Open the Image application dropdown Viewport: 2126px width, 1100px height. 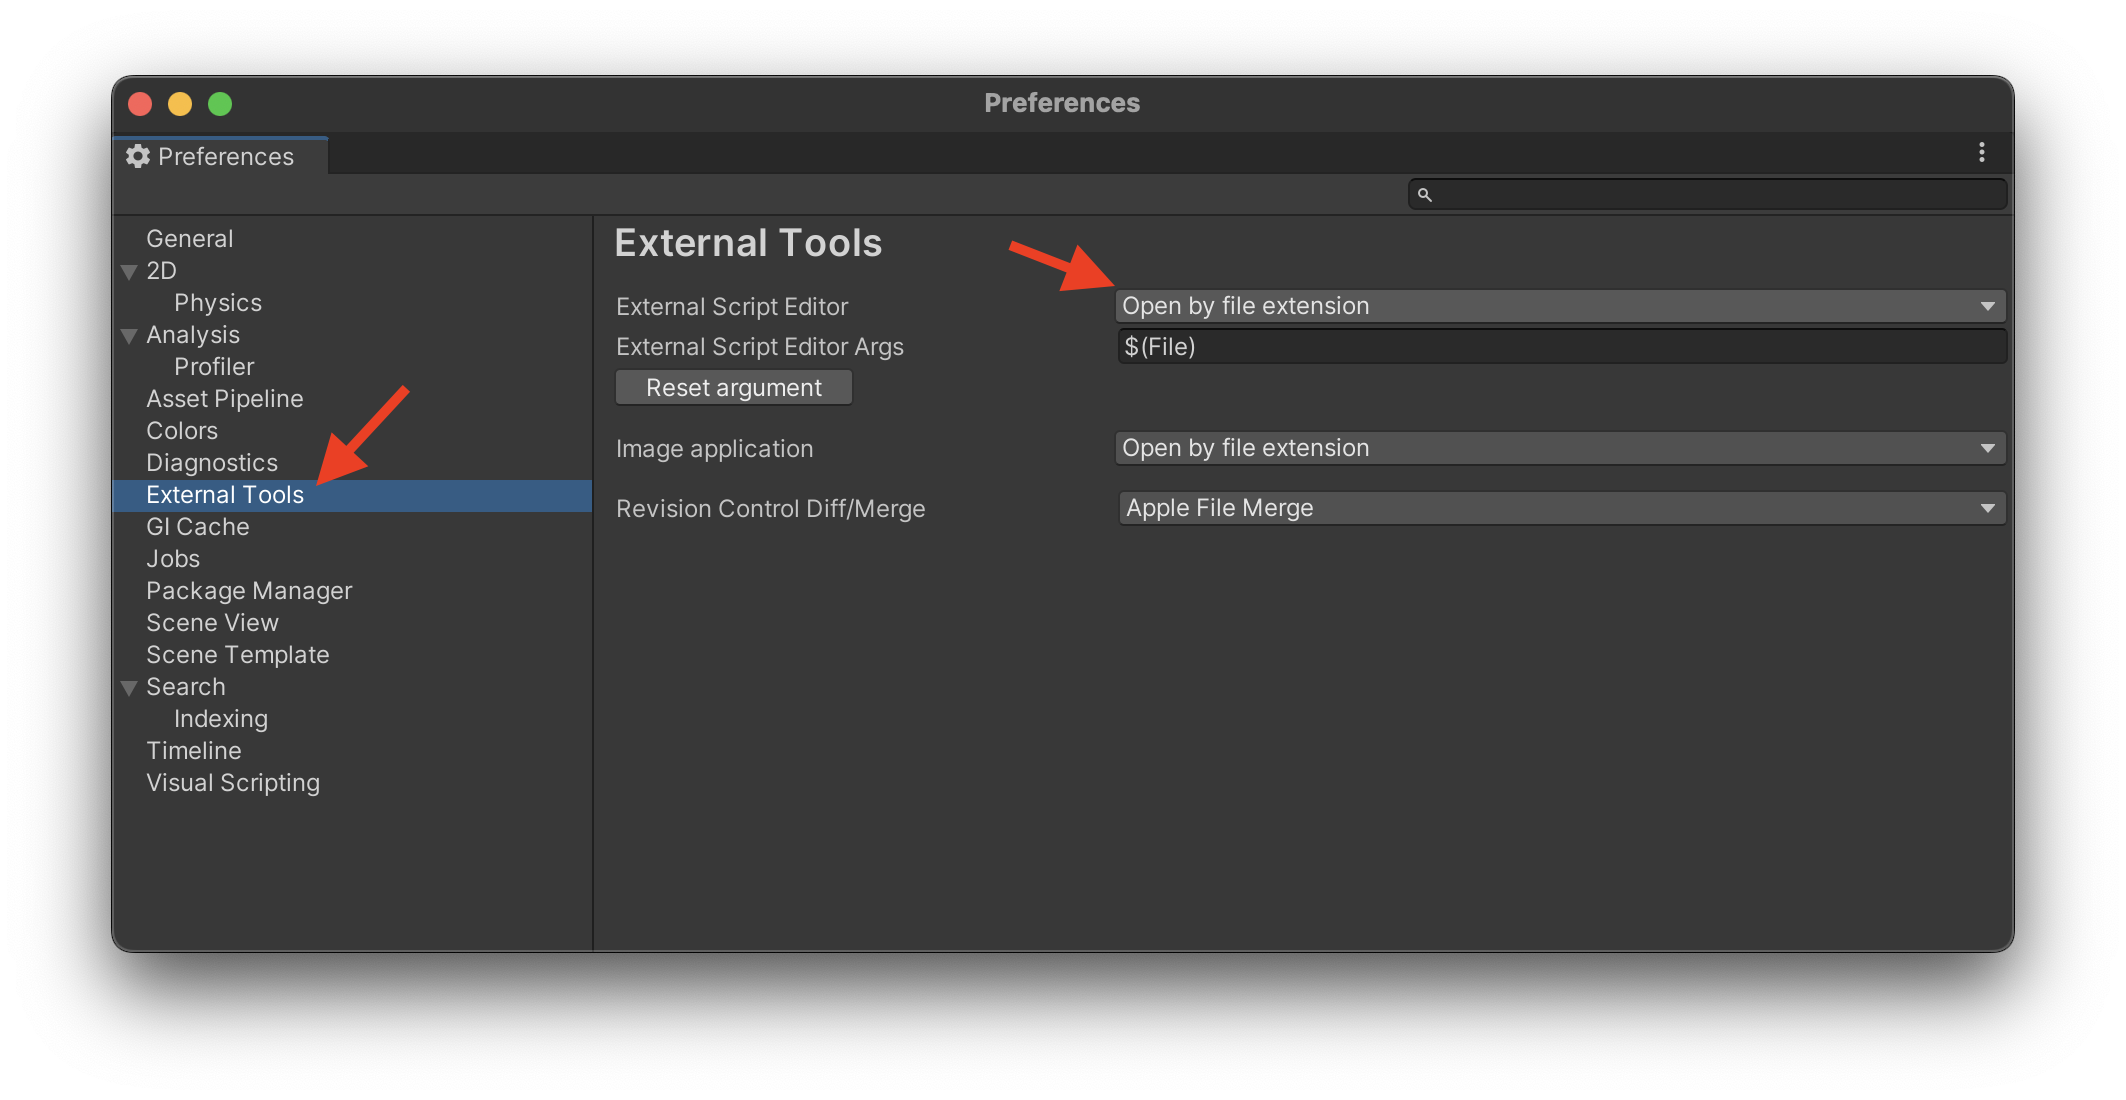coord(1560,448)
